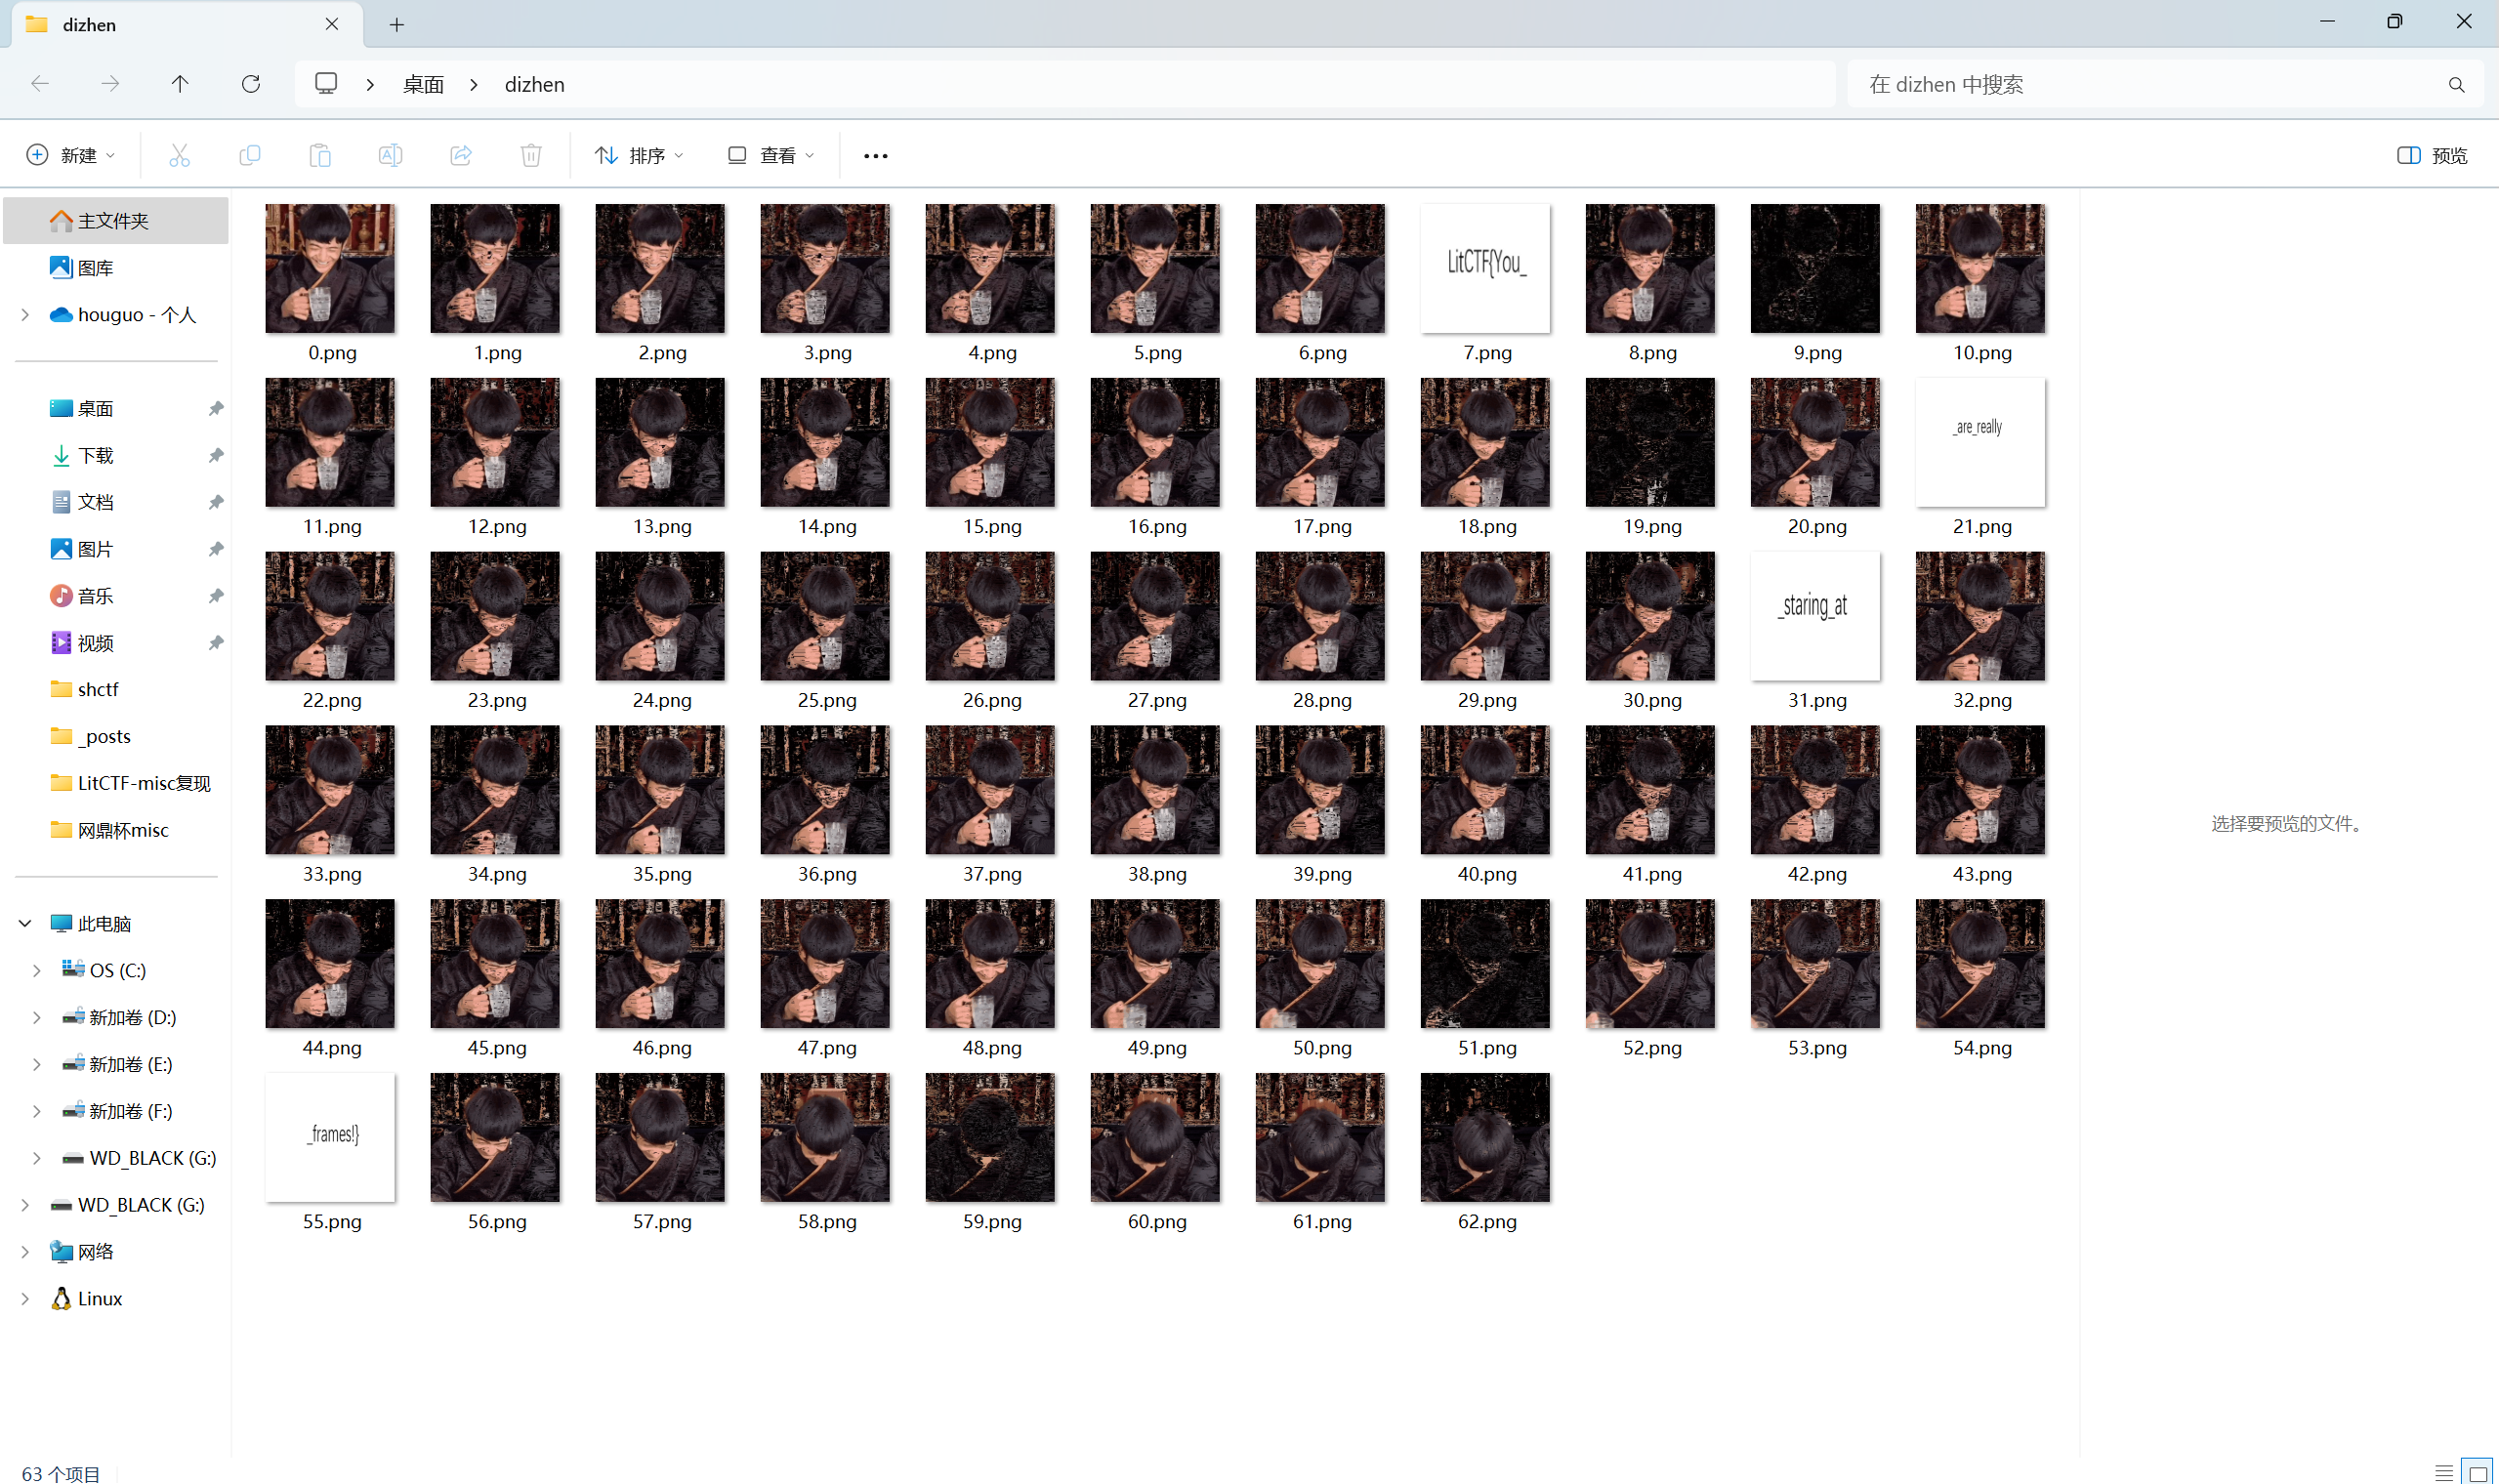Viewport: 2499px width, 1484px height.
Task: Select the dark 9.png thumbnail
Action: pos(1815,268)
